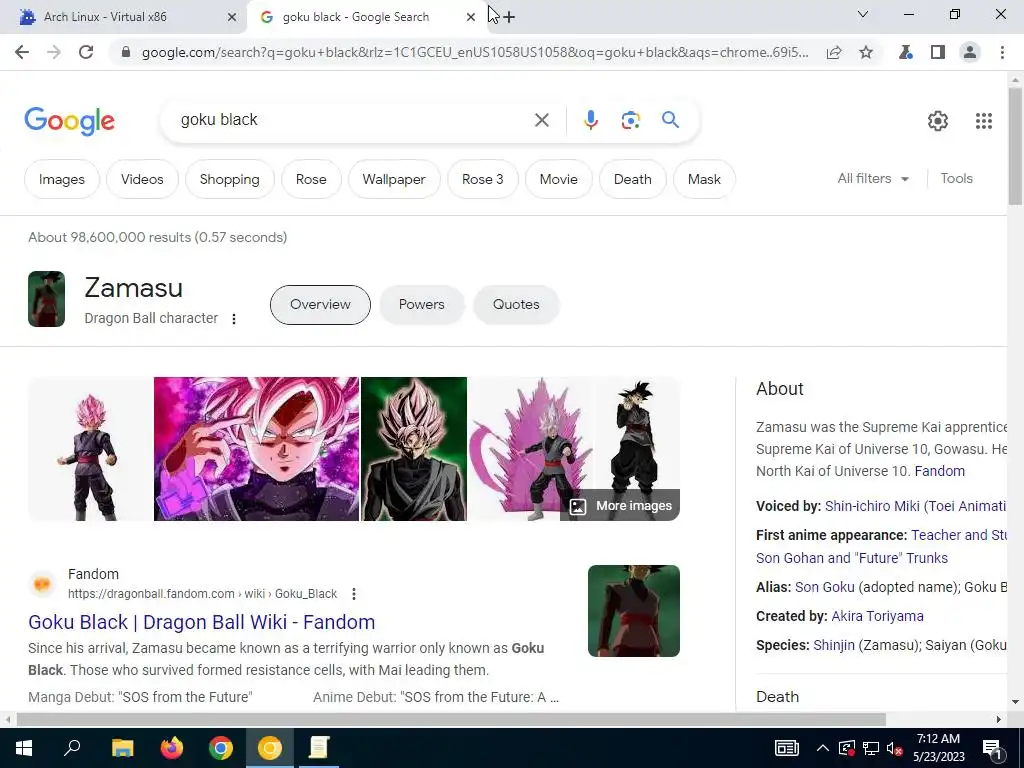This screenshot has height=768, width=1024.
Task: Open the notepad taskbar app
Action: 319,748
